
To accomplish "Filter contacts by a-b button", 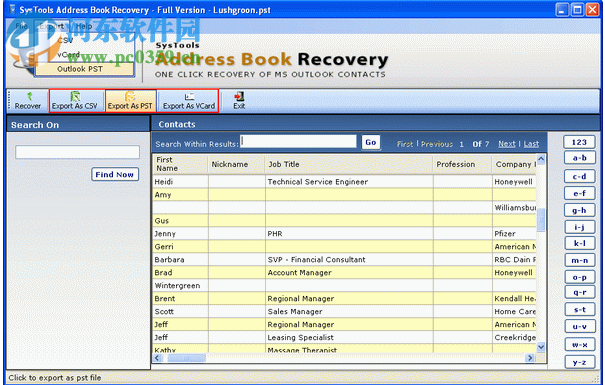I will point(579,158).
